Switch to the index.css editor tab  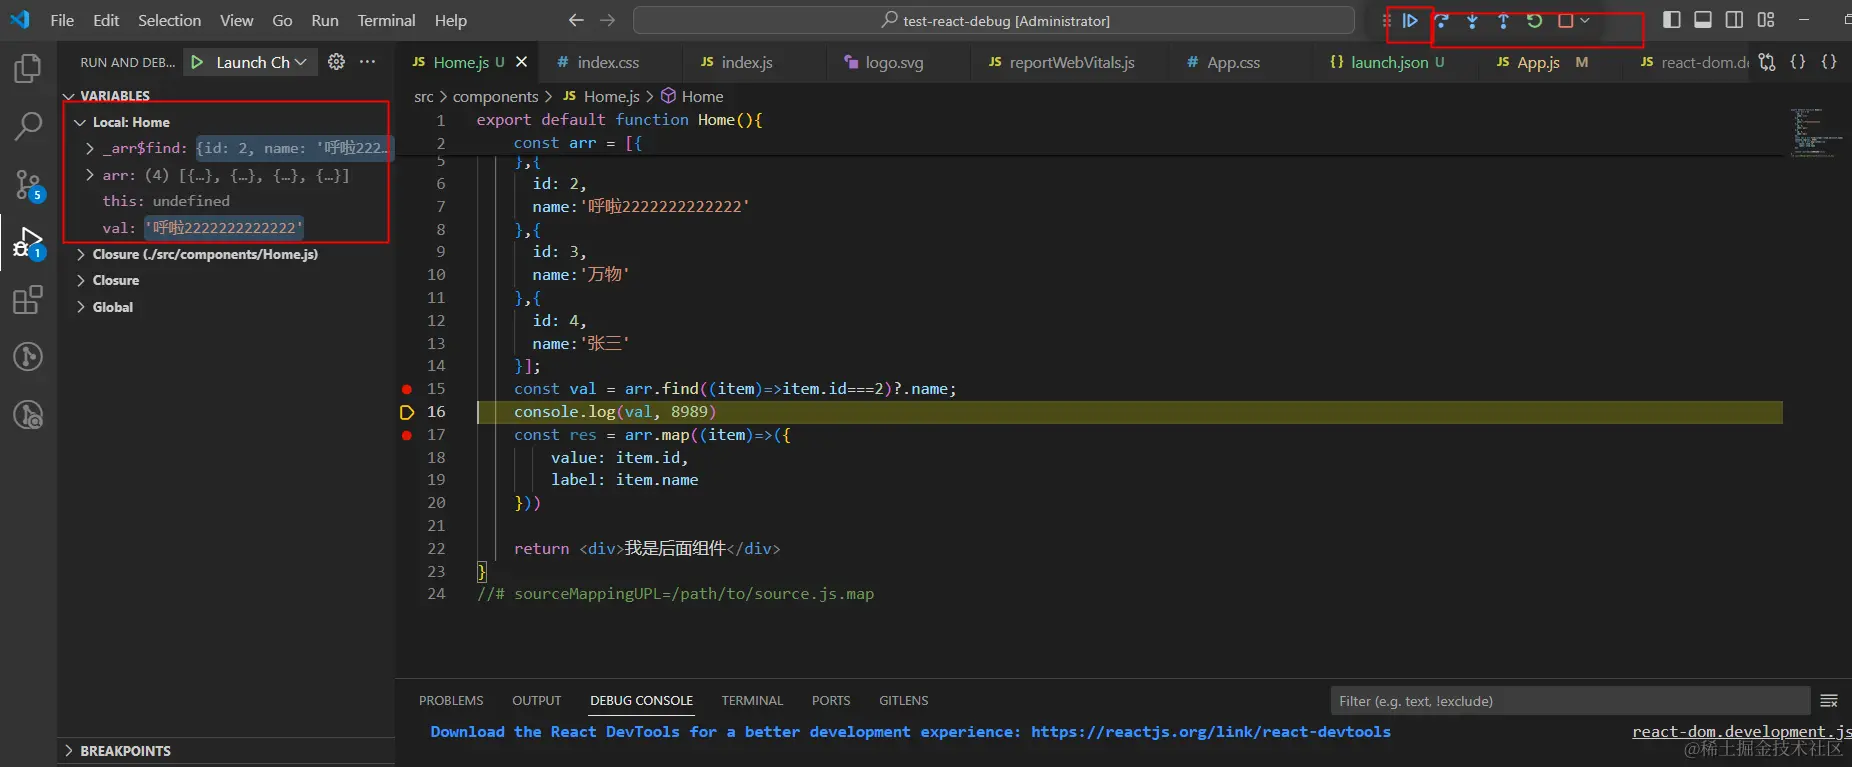[x=607, y=62]
